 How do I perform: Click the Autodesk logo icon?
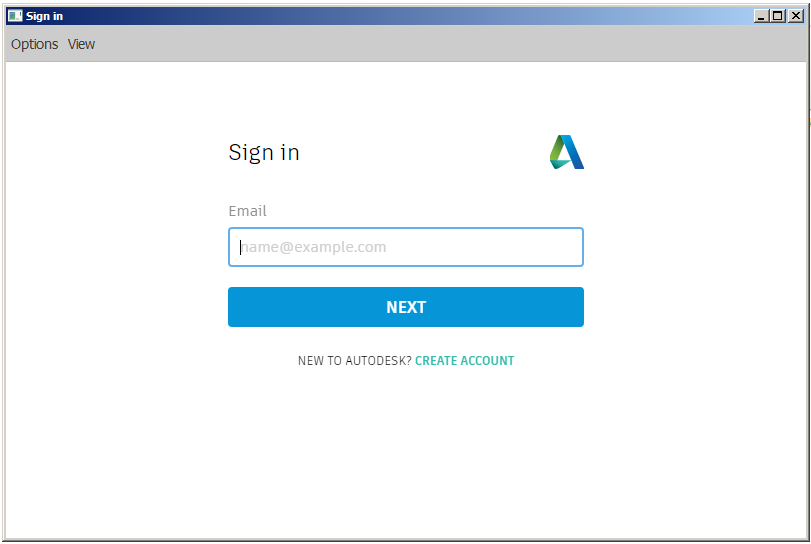coord(567,152)
